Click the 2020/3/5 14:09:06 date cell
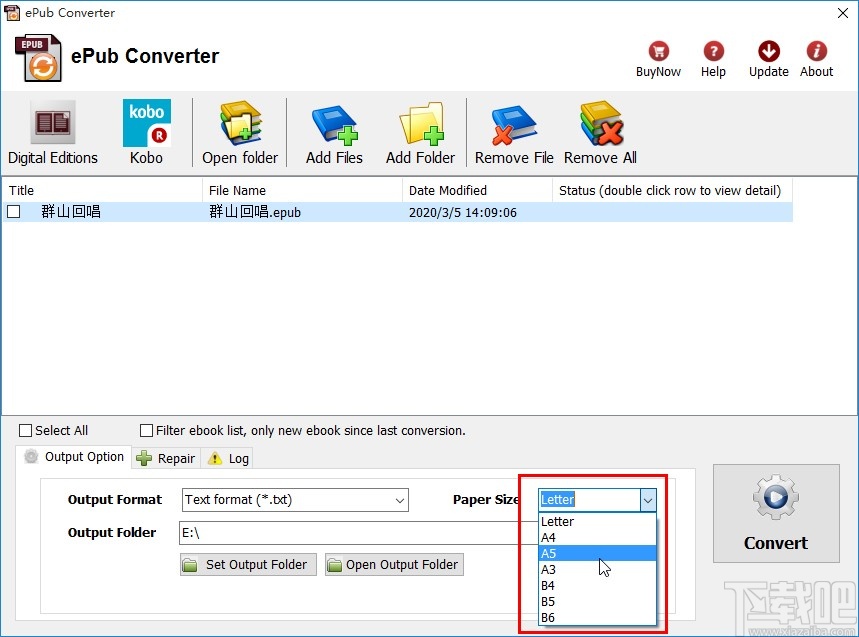This screenshot has height=637, width=859. 463,213
